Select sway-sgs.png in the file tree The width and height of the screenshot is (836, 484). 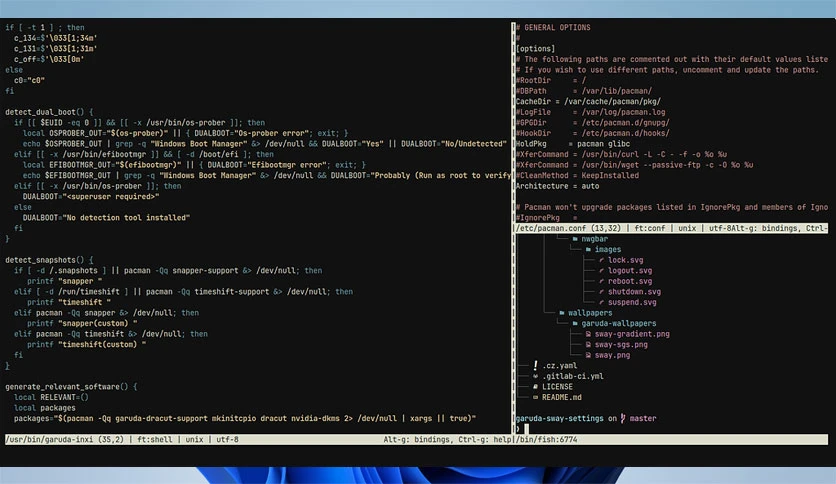(621, 345)
